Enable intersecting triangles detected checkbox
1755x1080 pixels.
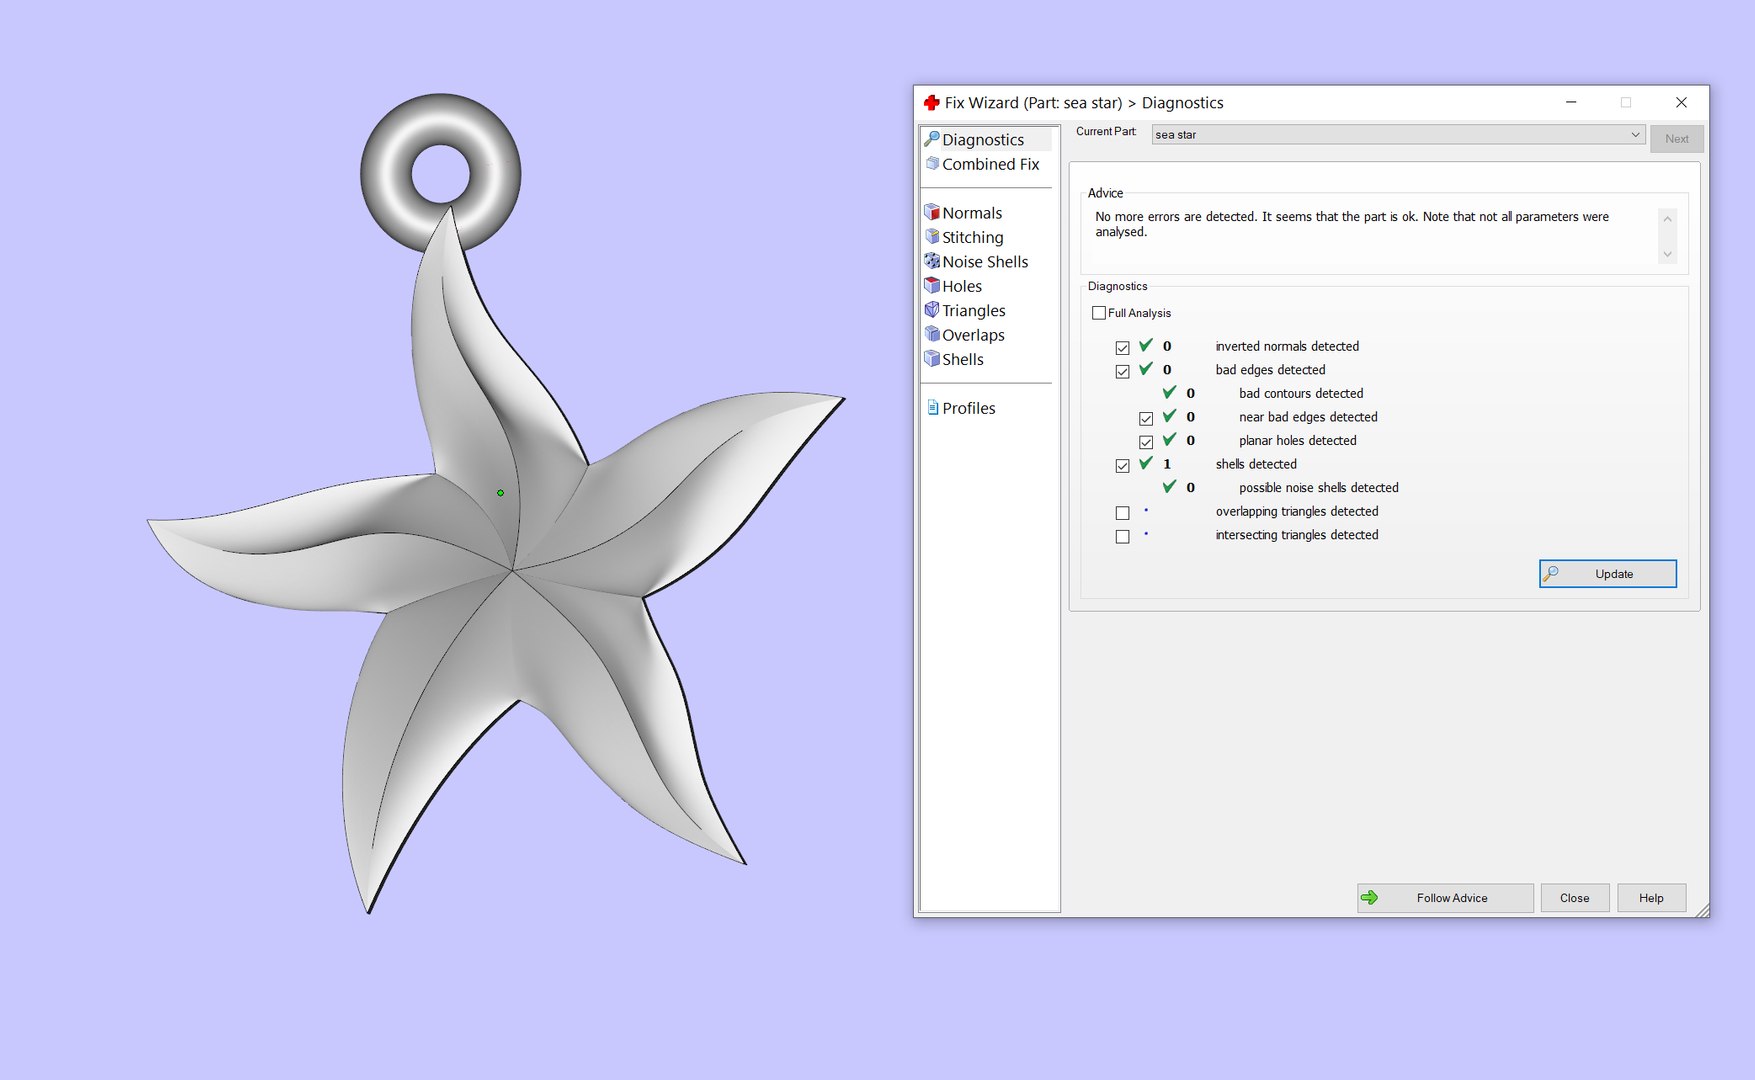pyautogui.click(x=1122, y=537)
